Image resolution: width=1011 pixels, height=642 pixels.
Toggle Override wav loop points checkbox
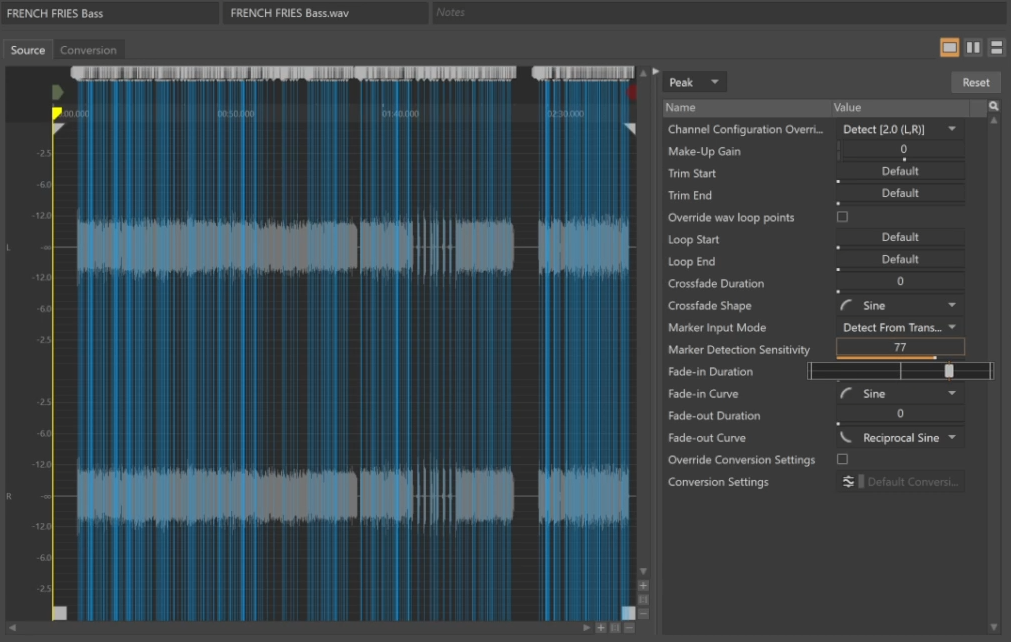click(842, 217)
